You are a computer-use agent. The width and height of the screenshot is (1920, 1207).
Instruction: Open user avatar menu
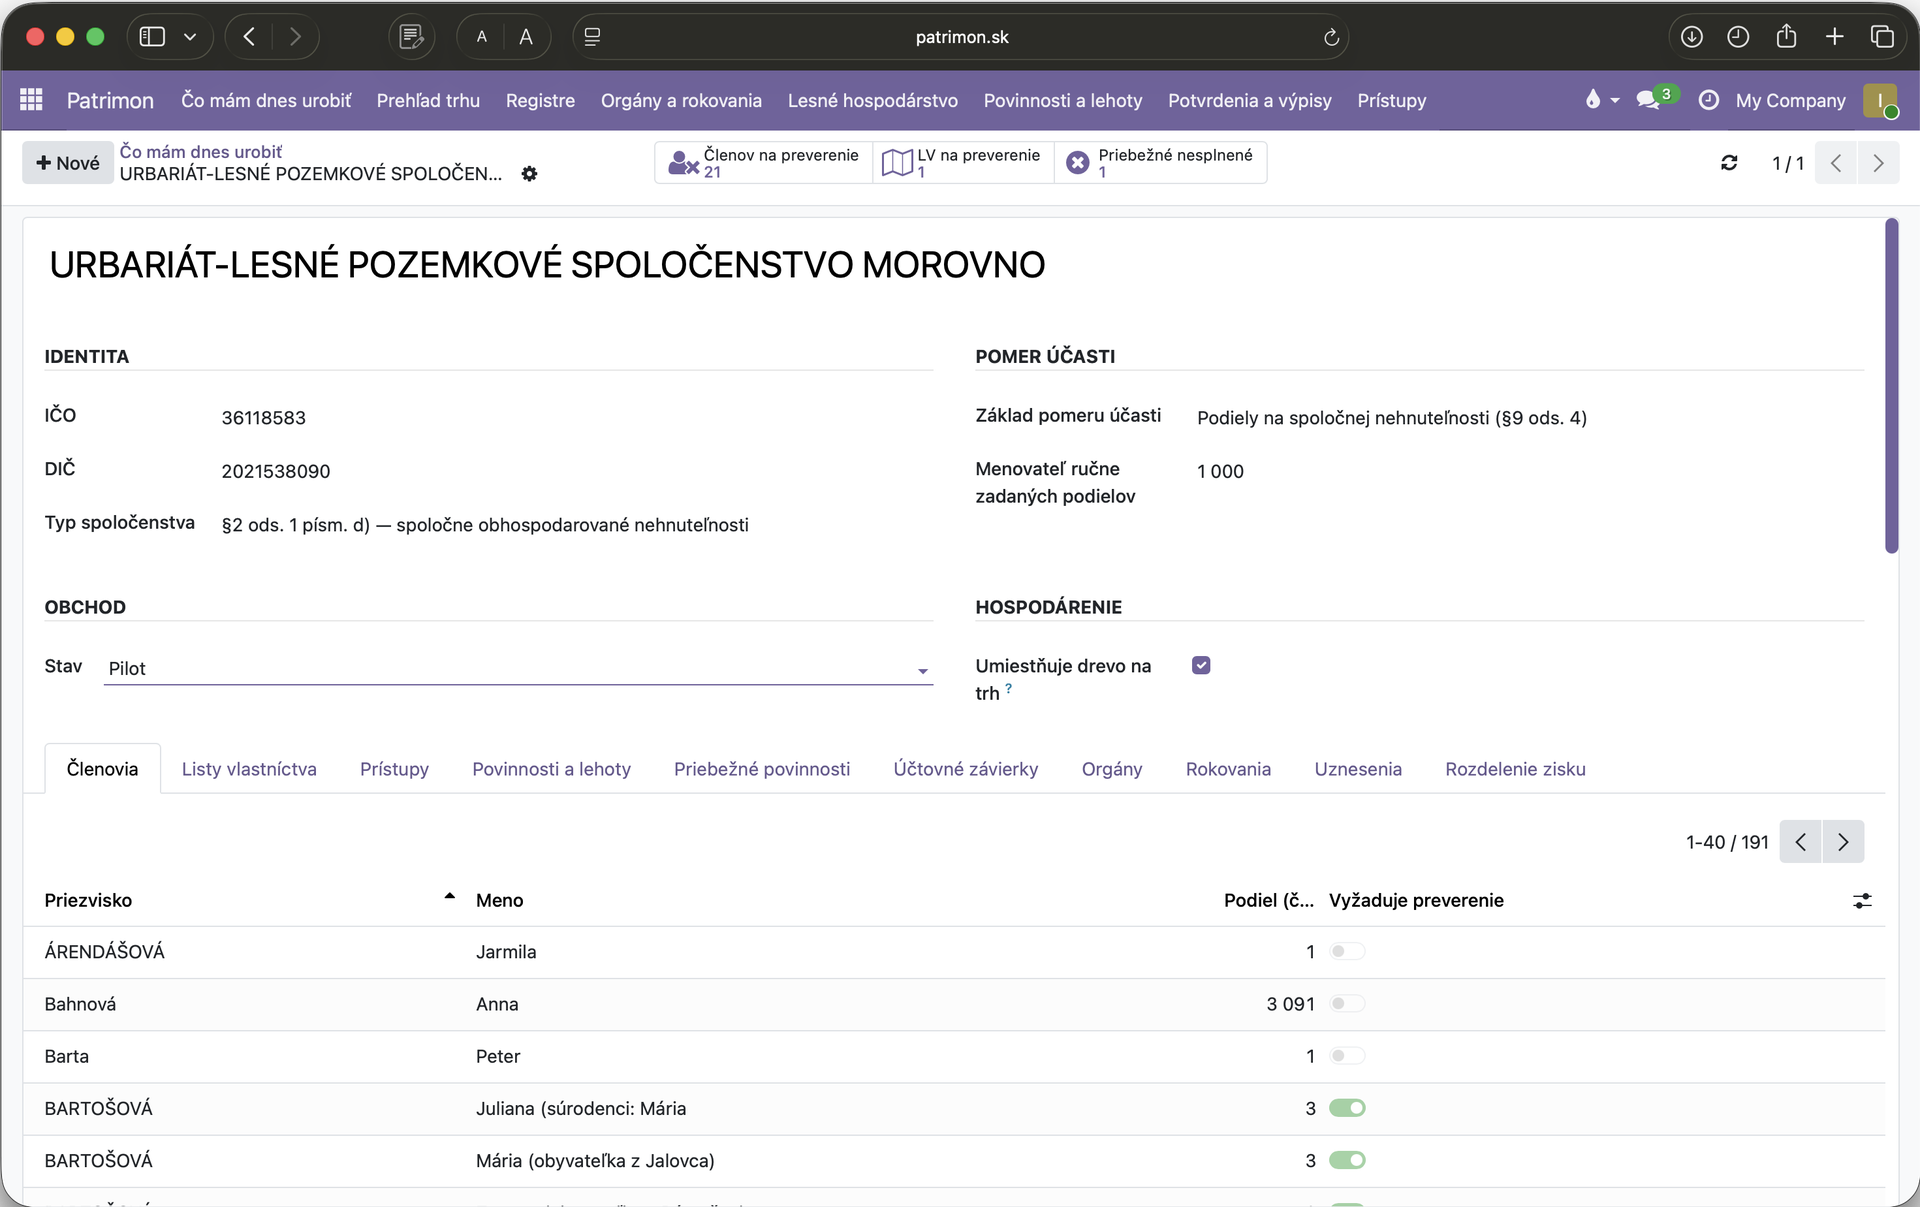pos(1880,100)
